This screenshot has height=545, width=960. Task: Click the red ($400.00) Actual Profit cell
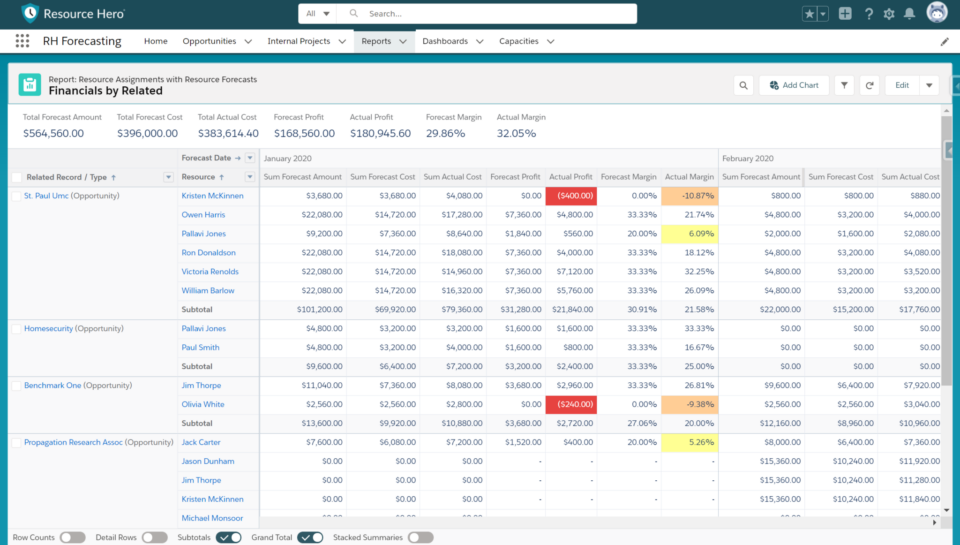[x=571, y=196]
